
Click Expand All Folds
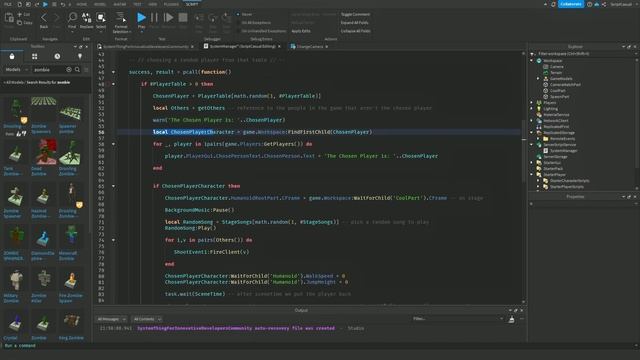coord(354,23)
